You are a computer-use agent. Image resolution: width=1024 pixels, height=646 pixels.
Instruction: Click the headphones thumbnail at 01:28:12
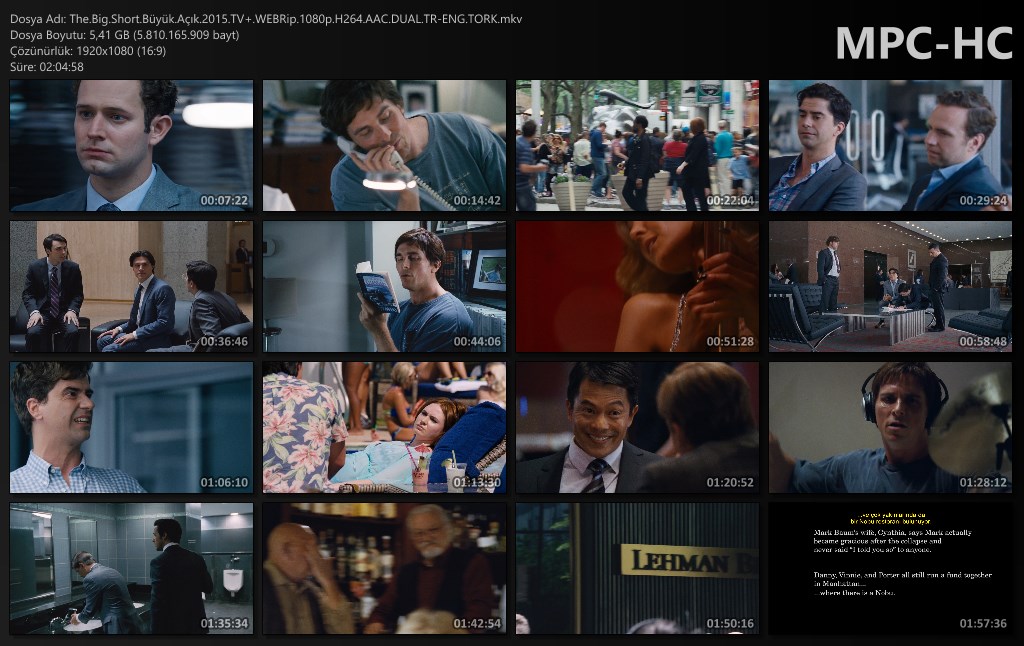click(x=890, y=428)
